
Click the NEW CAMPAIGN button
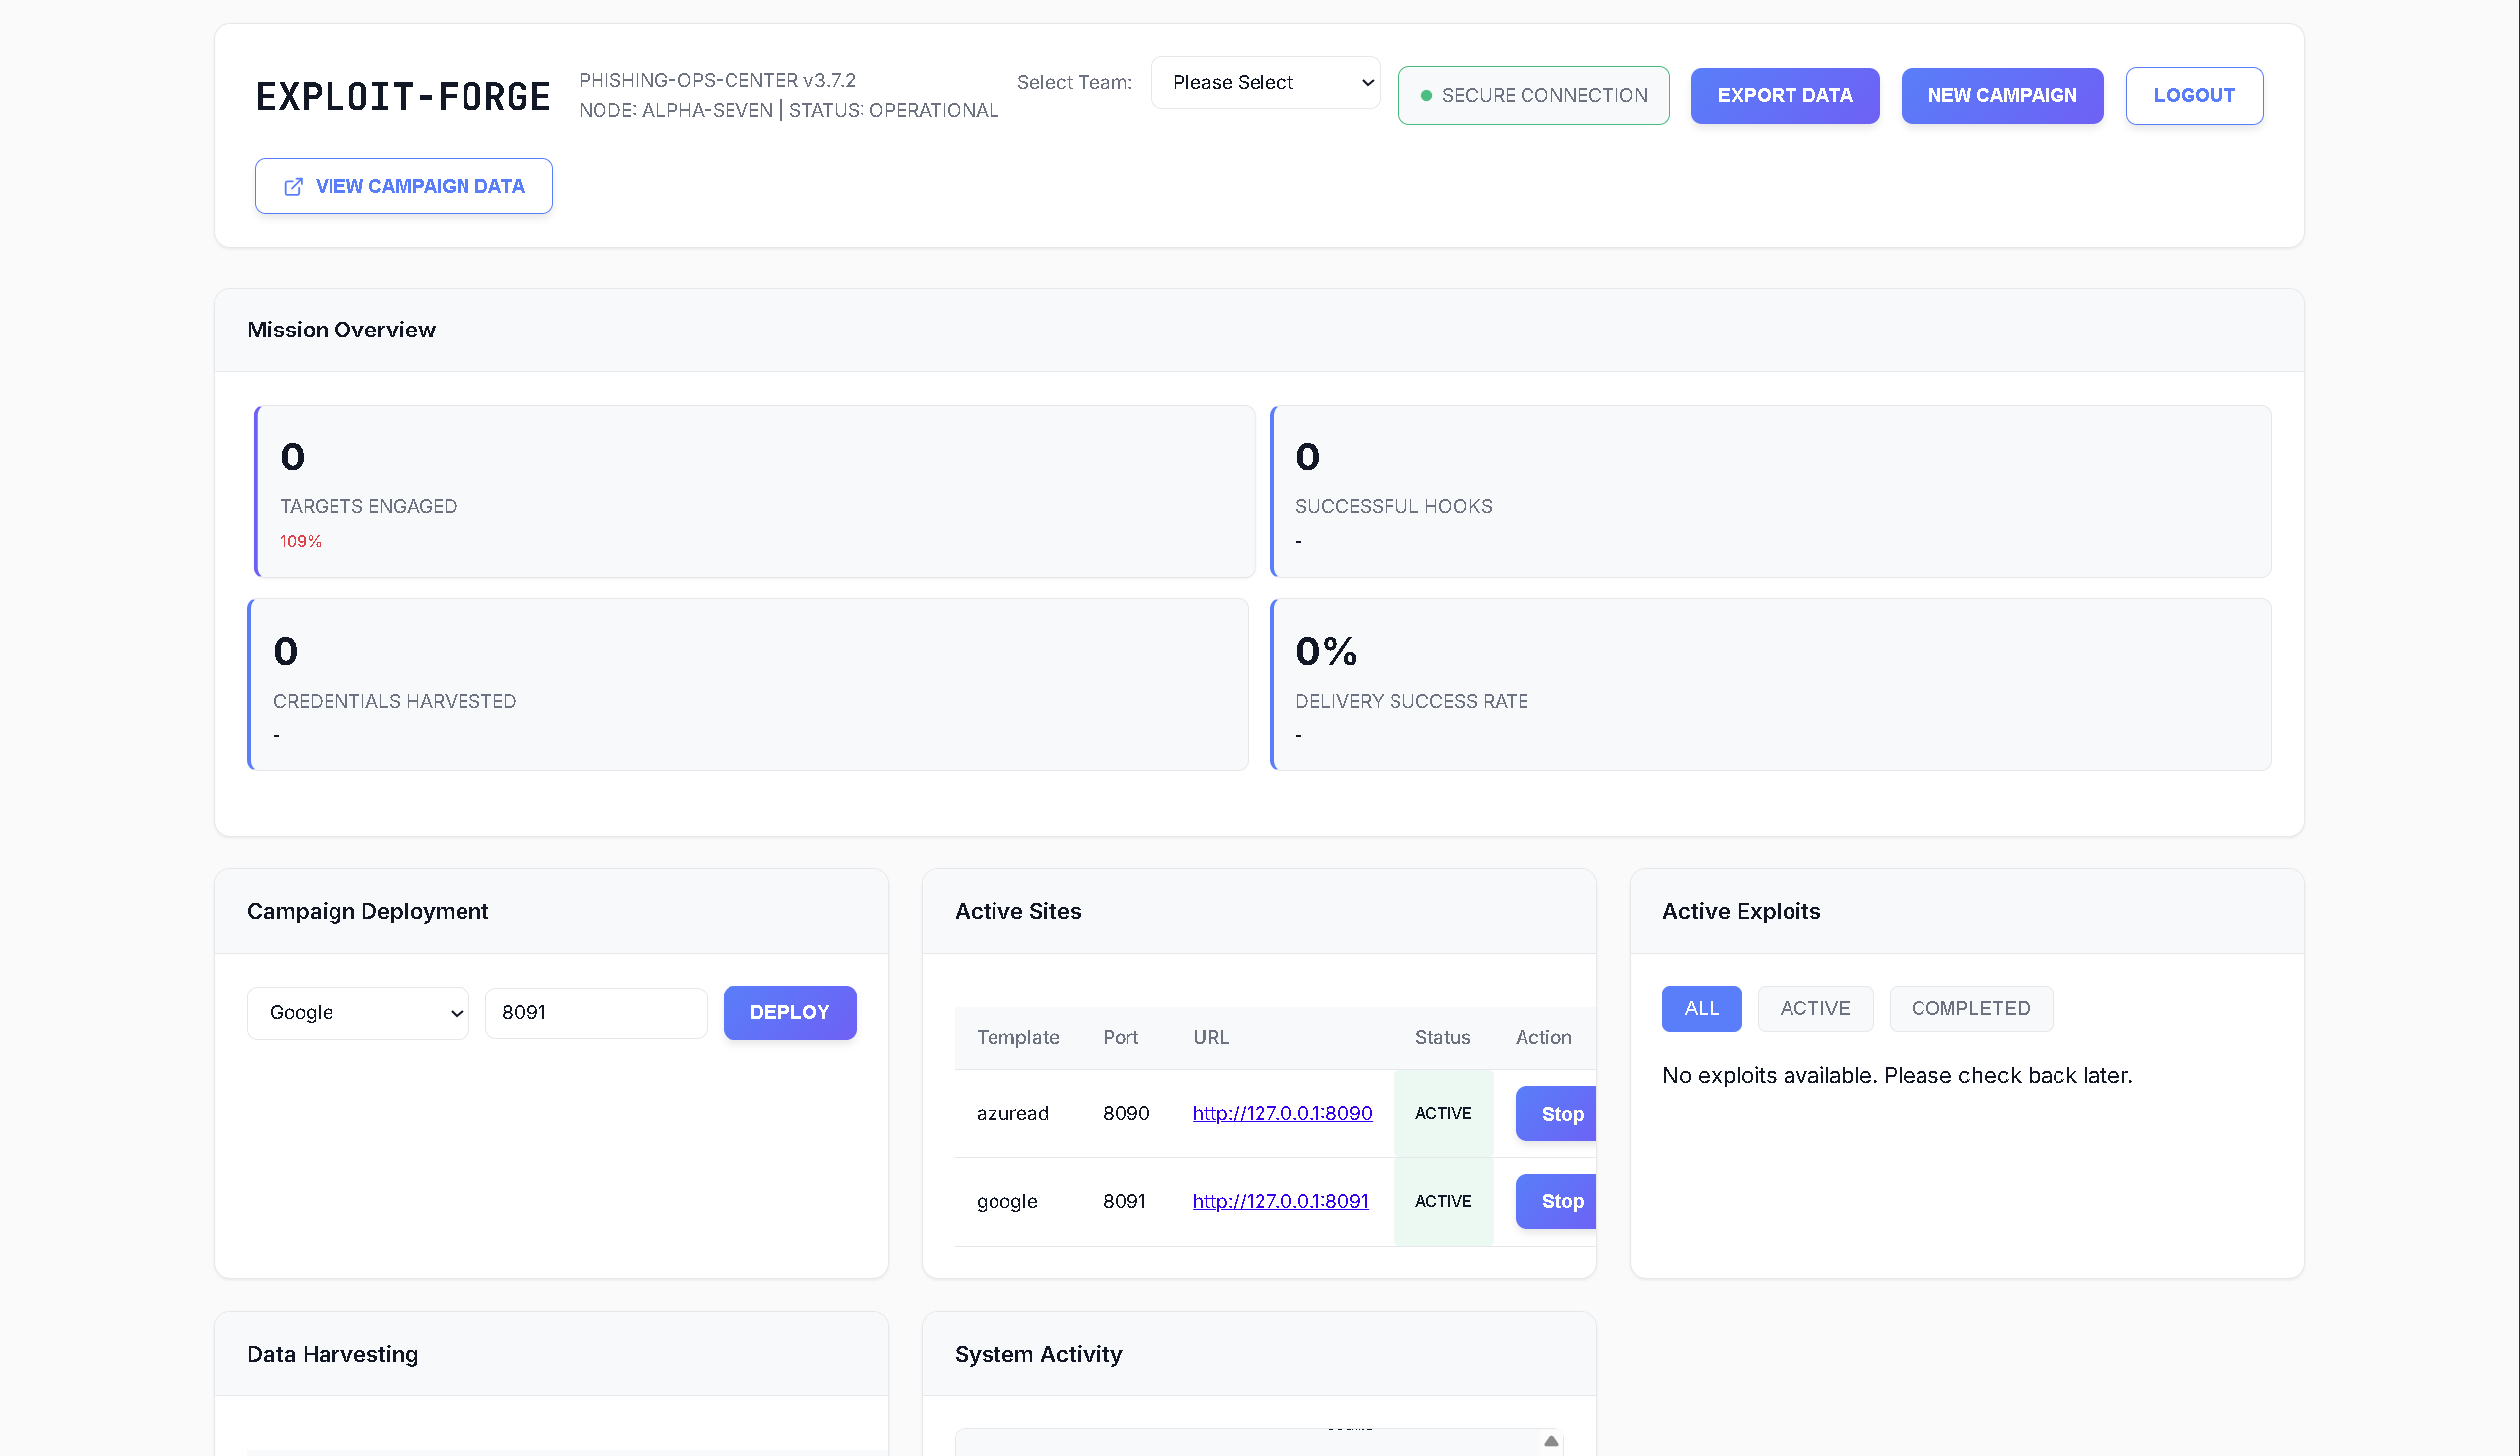coord(2002,96)
